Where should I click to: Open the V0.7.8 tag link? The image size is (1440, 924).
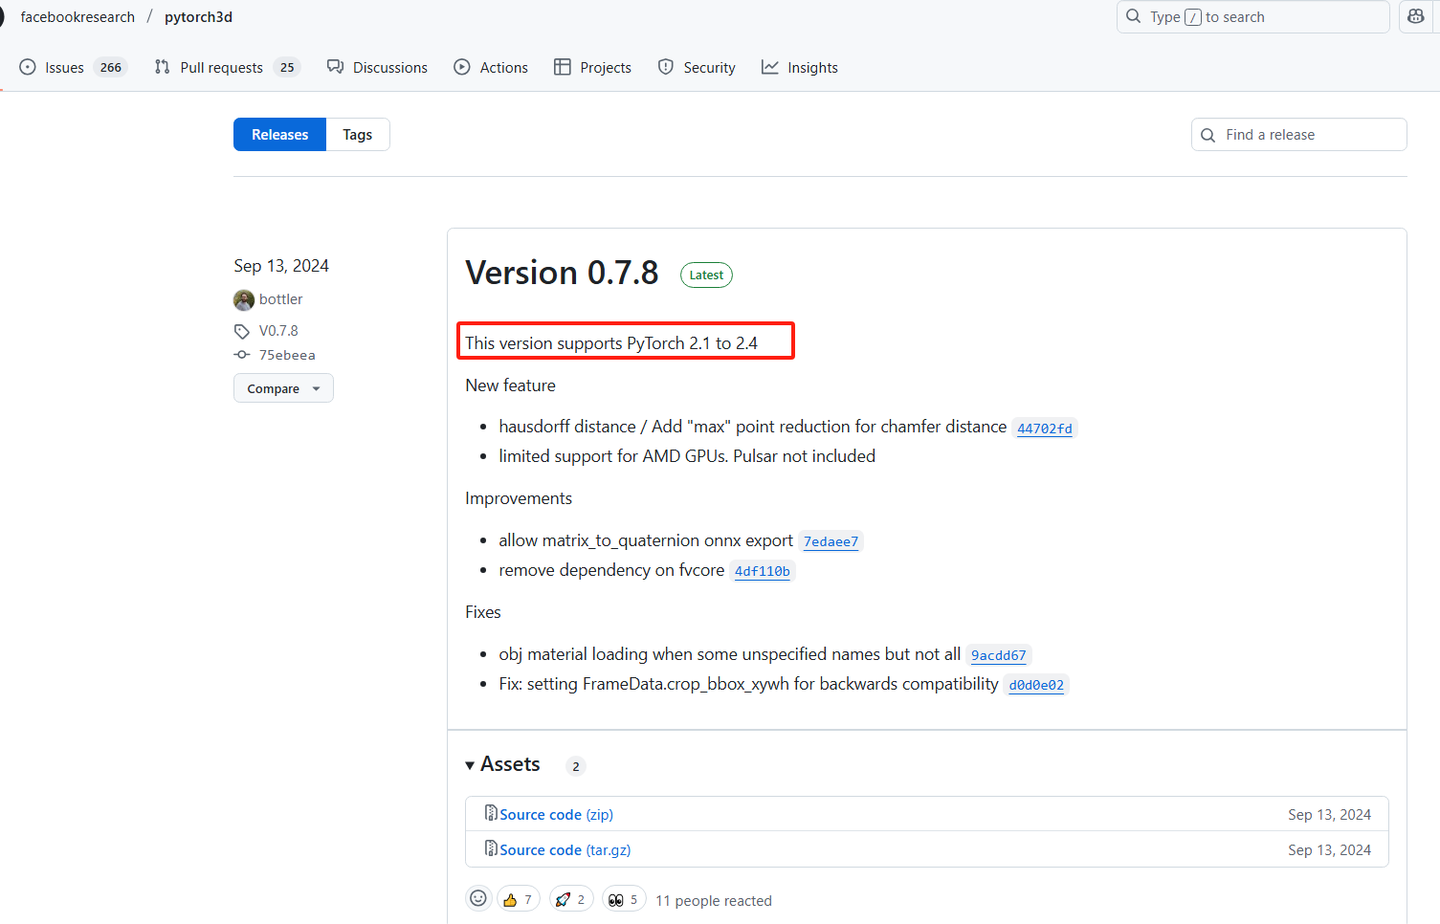[278, 330]
